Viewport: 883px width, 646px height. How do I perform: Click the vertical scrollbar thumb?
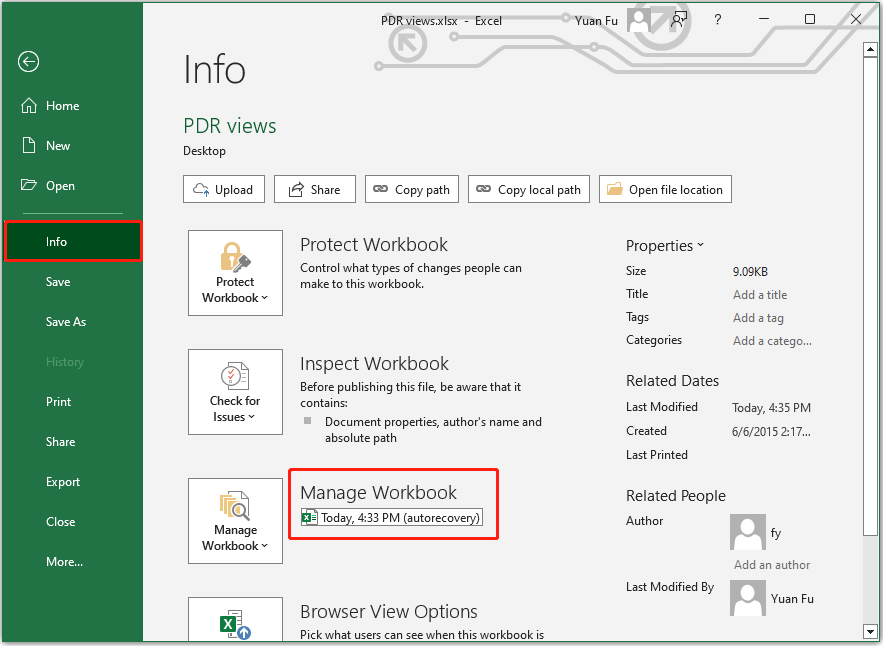[x=870, y=296]
